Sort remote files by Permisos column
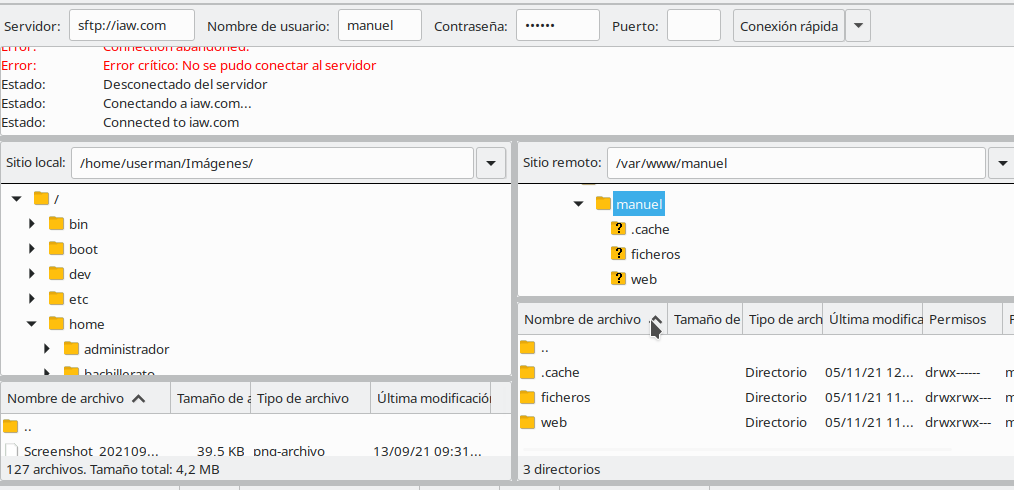 tap(960, 319)
